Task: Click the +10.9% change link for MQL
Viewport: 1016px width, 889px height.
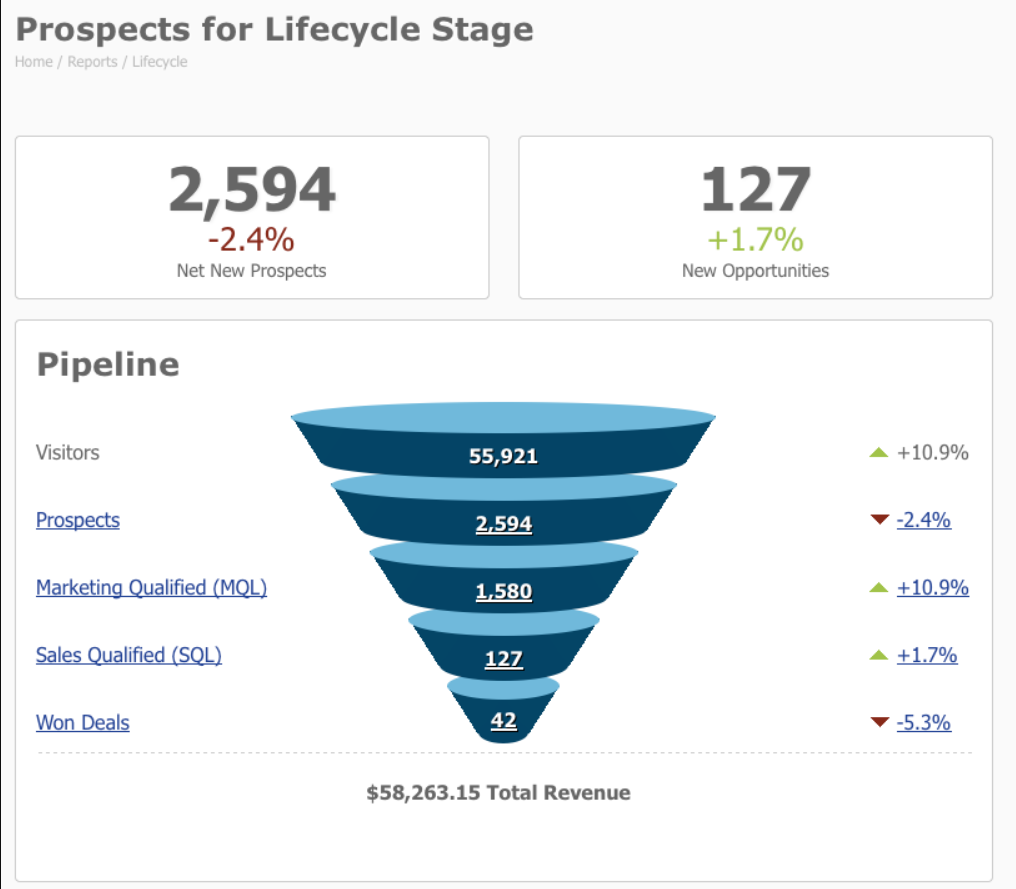Action: [934, 587]
